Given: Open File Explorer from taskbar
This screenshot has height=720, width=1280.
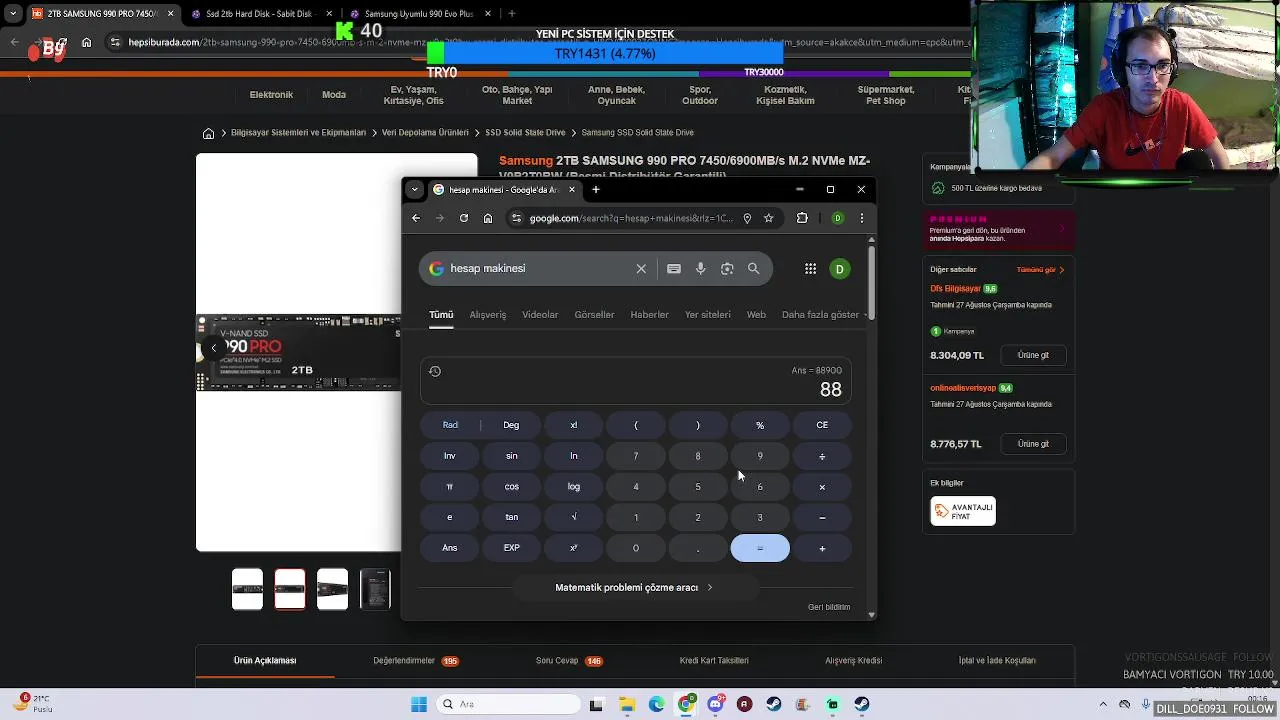Looking at the screenshot, I should 627,704.
